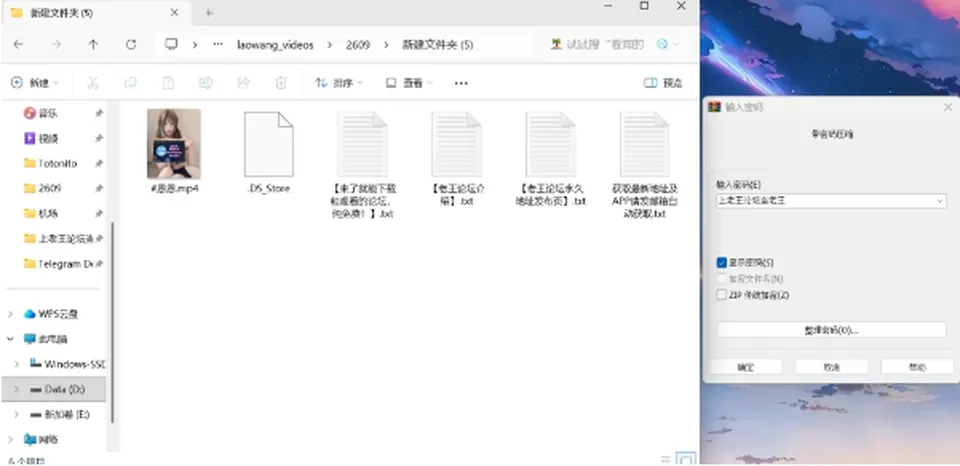Viewport: 960px width, 466px height.
Task: Expand the WPS云盘 tree node
Action: (x=10, y=314)
